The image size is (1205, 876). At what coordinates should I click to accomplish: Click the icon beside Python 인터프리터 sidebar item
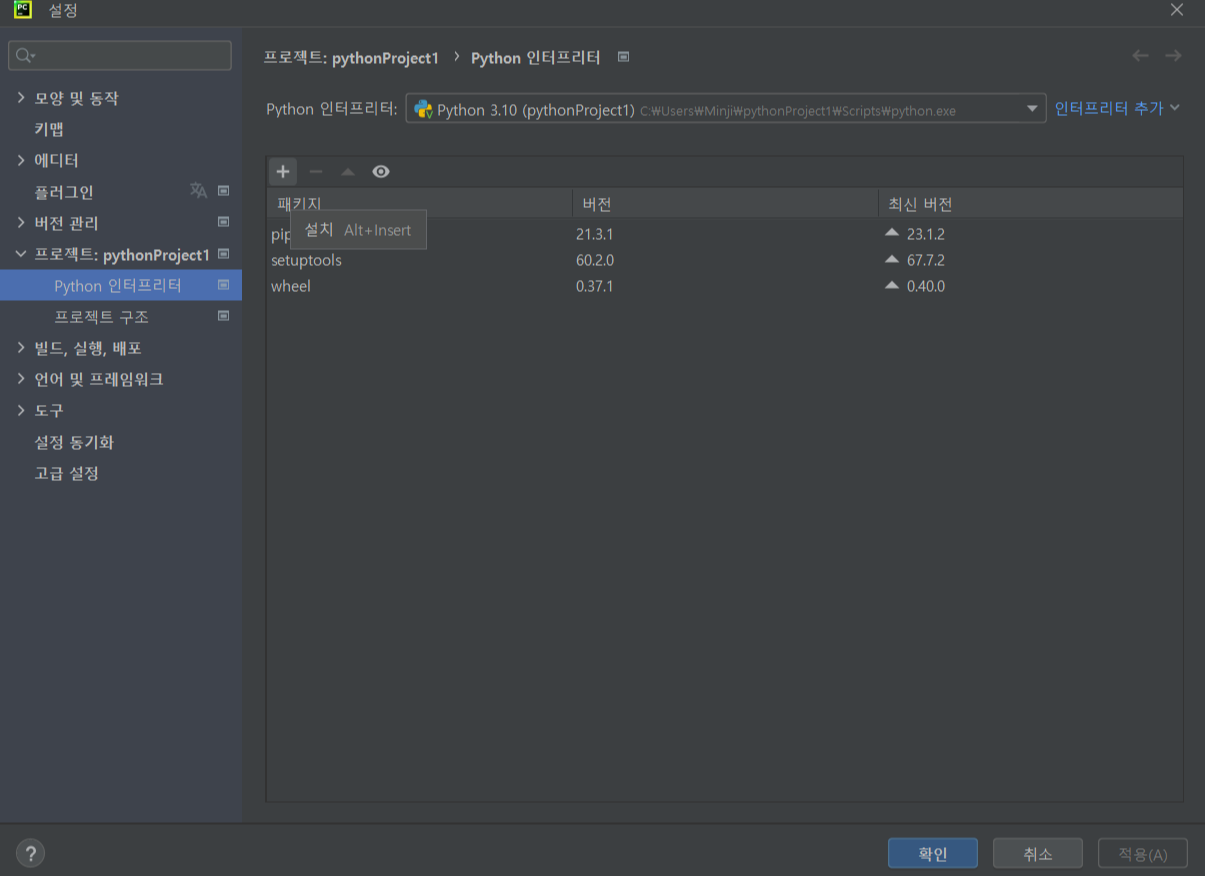[223, 285]
